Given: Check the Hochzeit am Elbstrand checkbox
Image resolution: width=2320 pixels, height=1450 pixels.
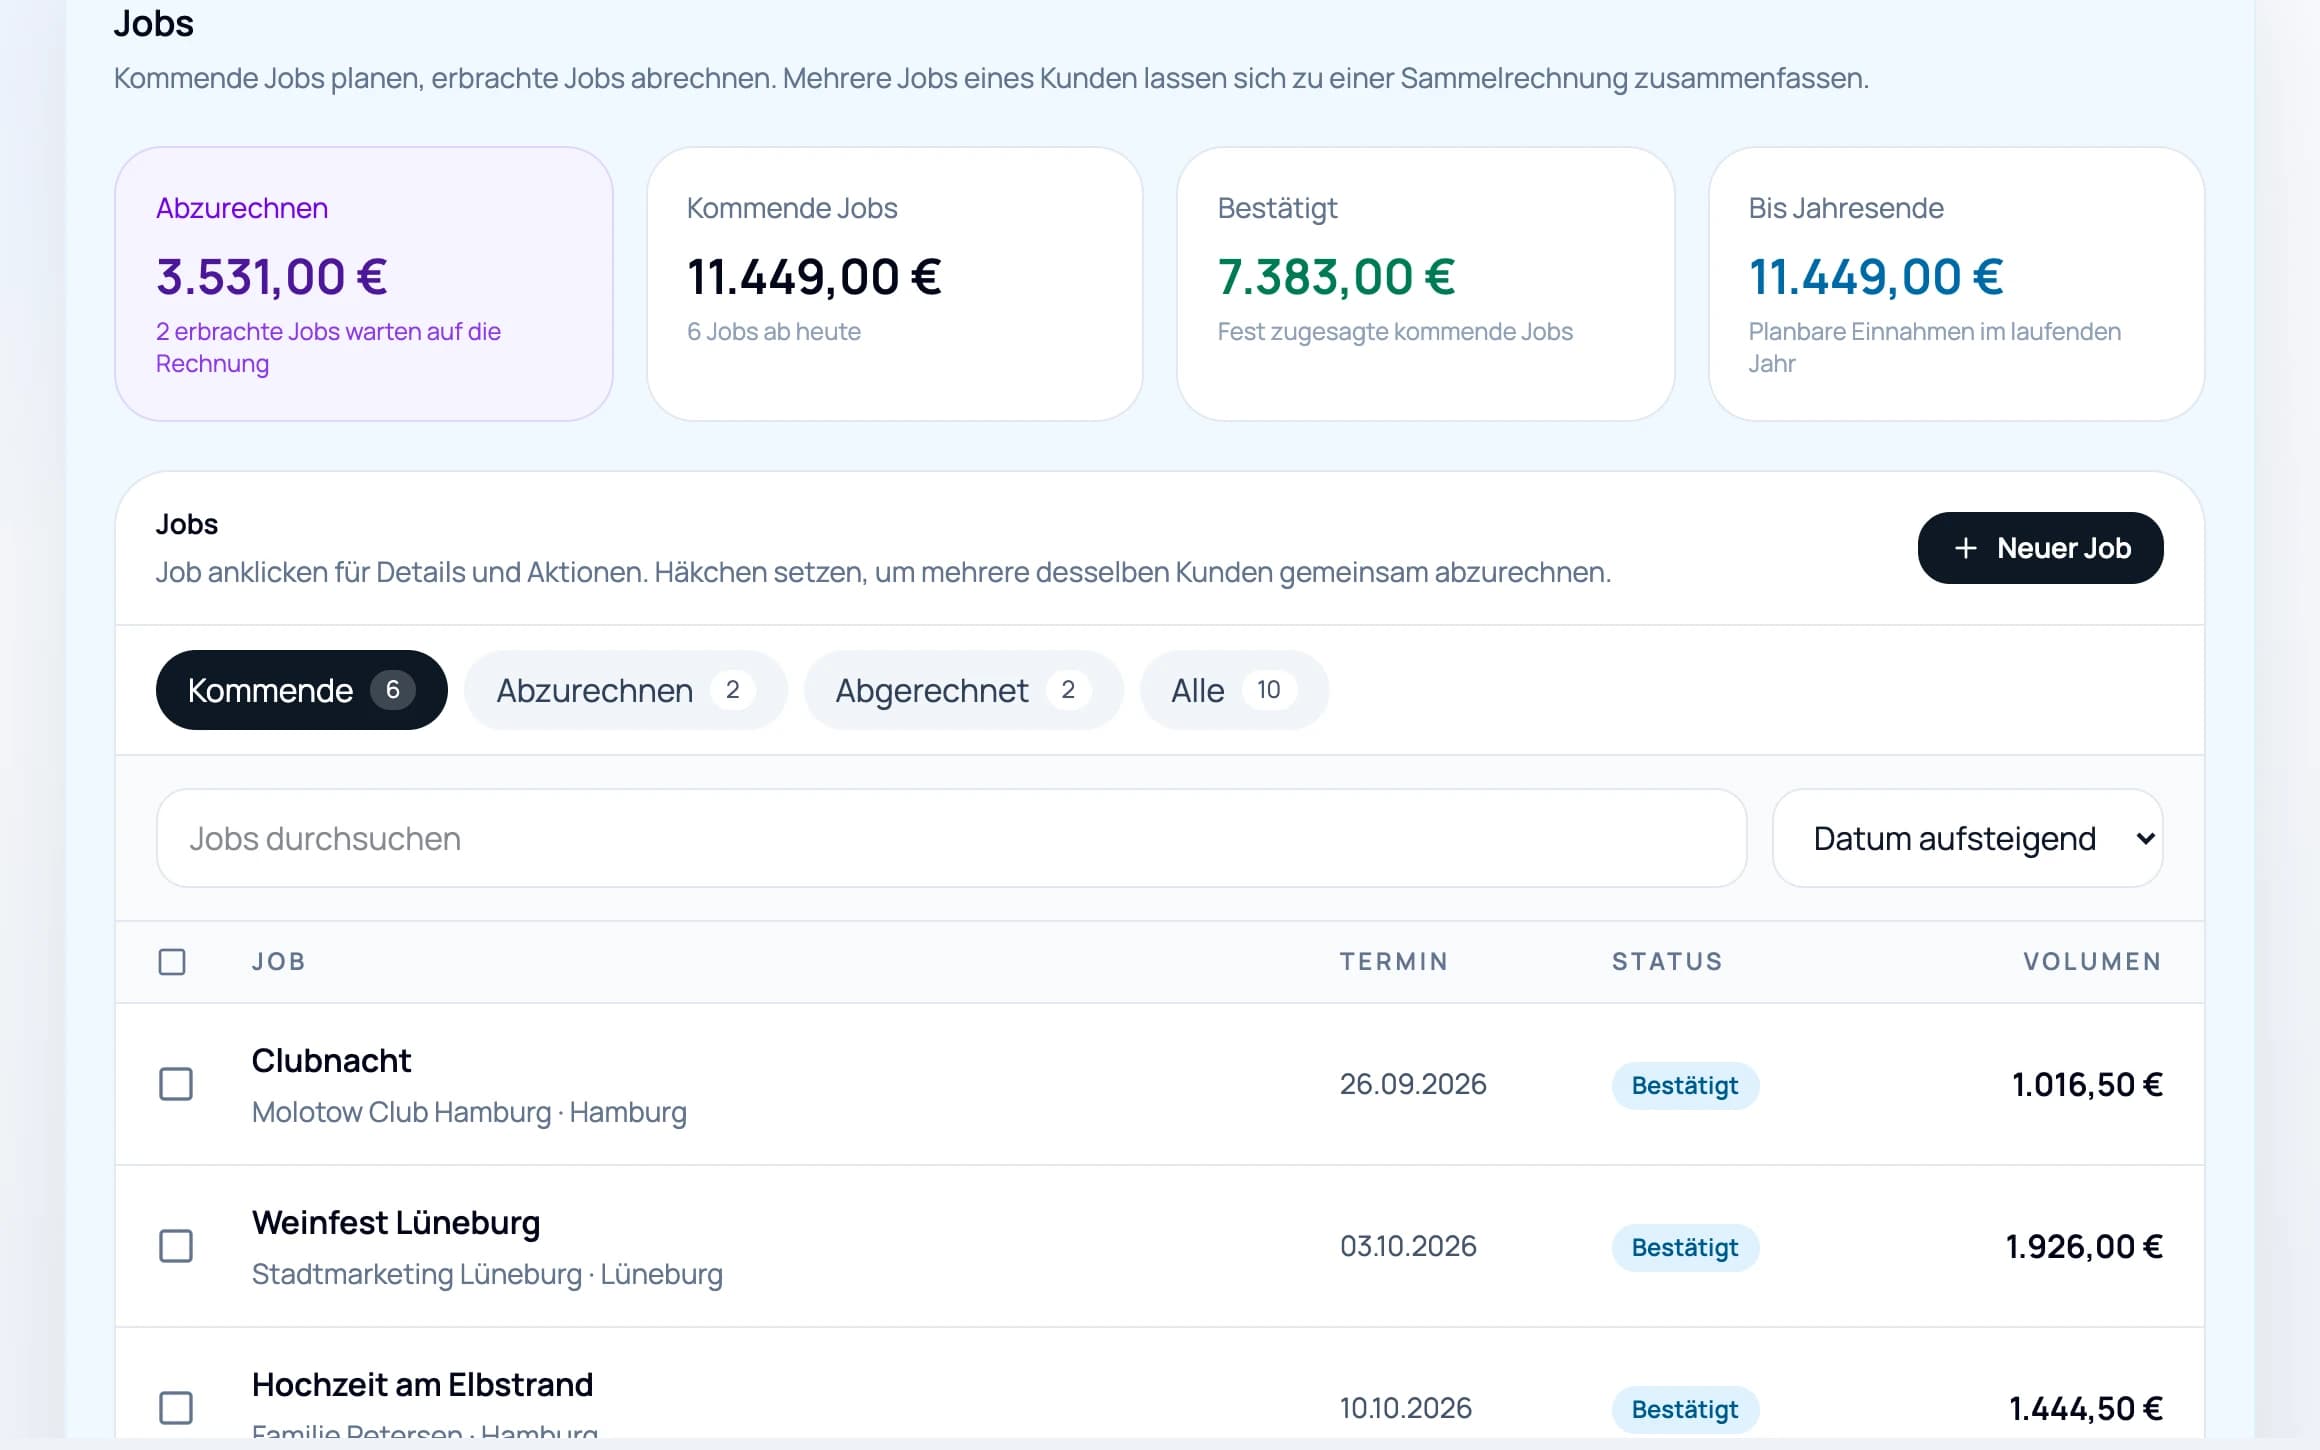Looking at the screenshot, I should [x=176, y=1408].
